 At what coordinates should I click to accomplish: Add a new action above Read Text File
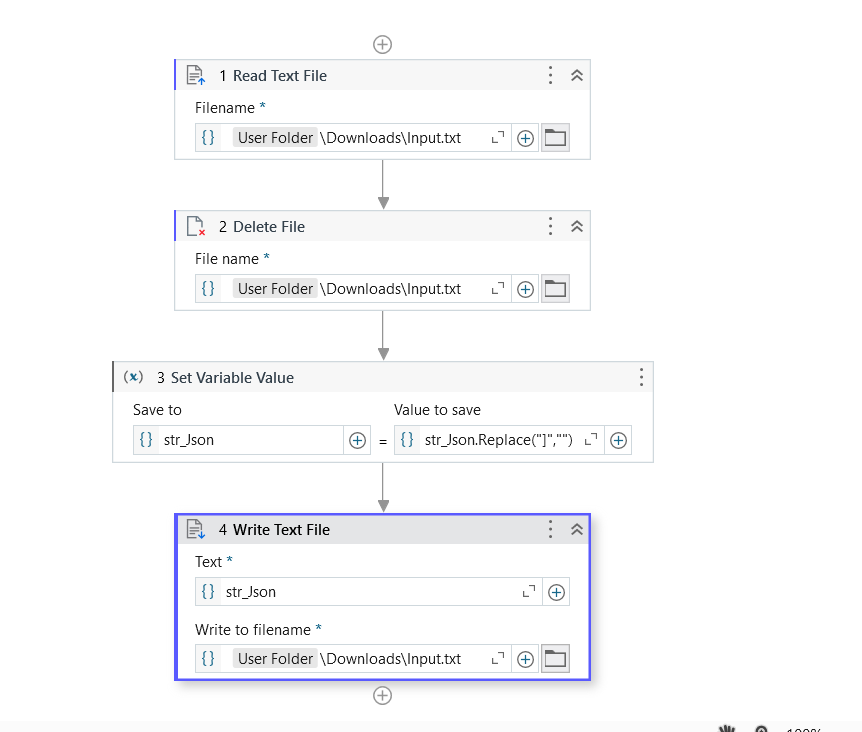pyautogui.click(x=382, y=44)
